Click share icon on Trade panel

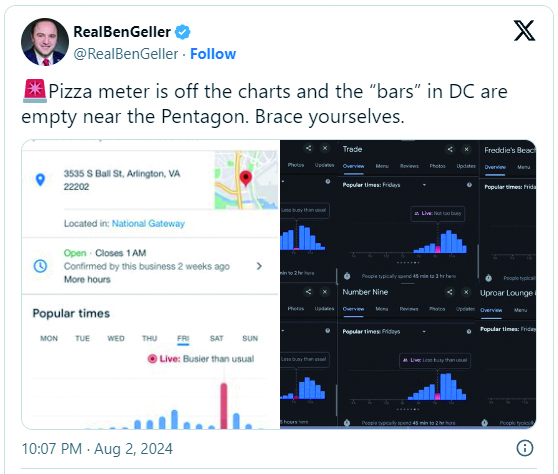tap(450, 149)
